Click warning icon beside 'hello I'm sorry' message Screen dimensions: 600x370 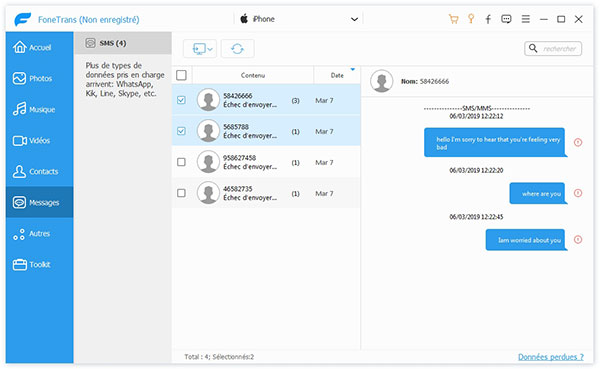coord(578,142)
